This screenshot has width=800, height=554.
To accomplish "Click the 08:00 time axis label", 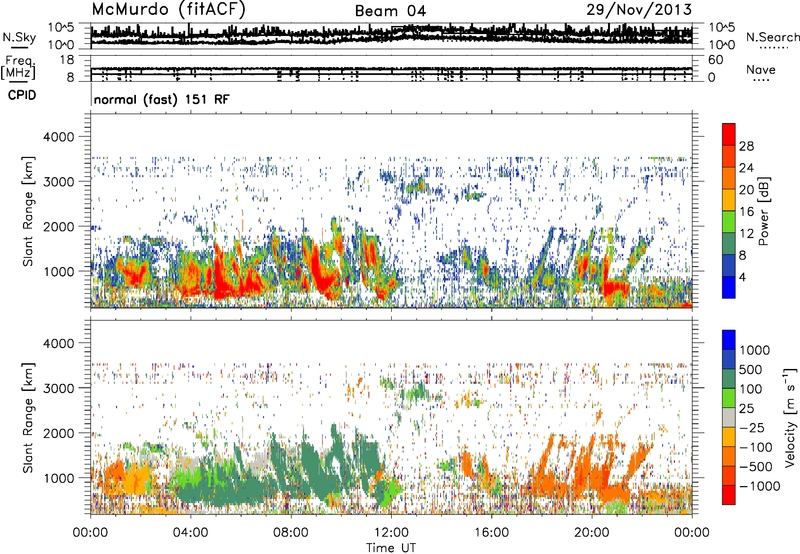I will click(x=291, y=533).
